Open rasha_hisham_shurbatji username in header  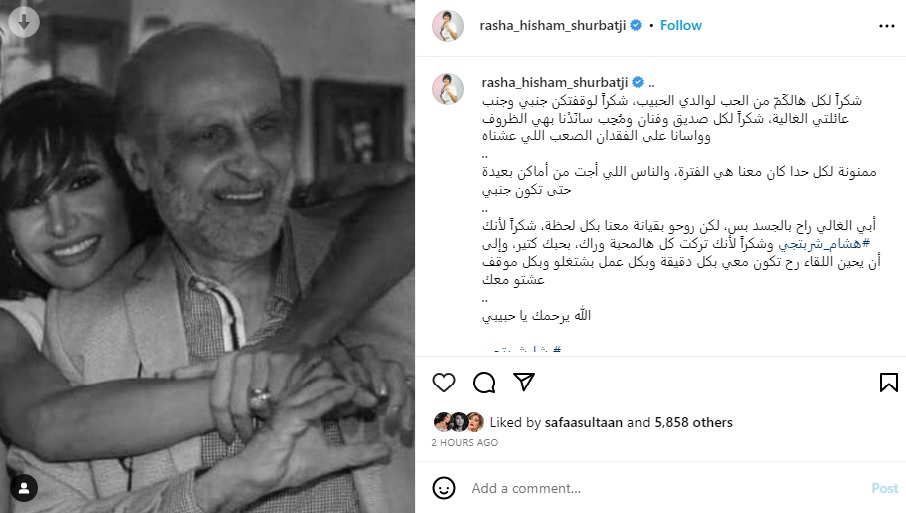(x=552, y=25)
